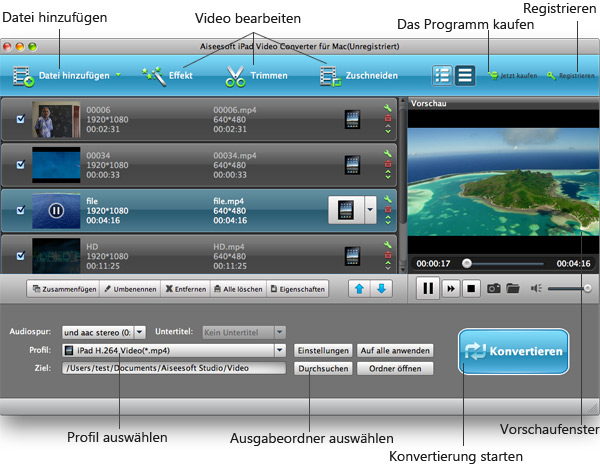Open settings wrench for file row
The image size is (600, 468).
click(x=388, y=199)
